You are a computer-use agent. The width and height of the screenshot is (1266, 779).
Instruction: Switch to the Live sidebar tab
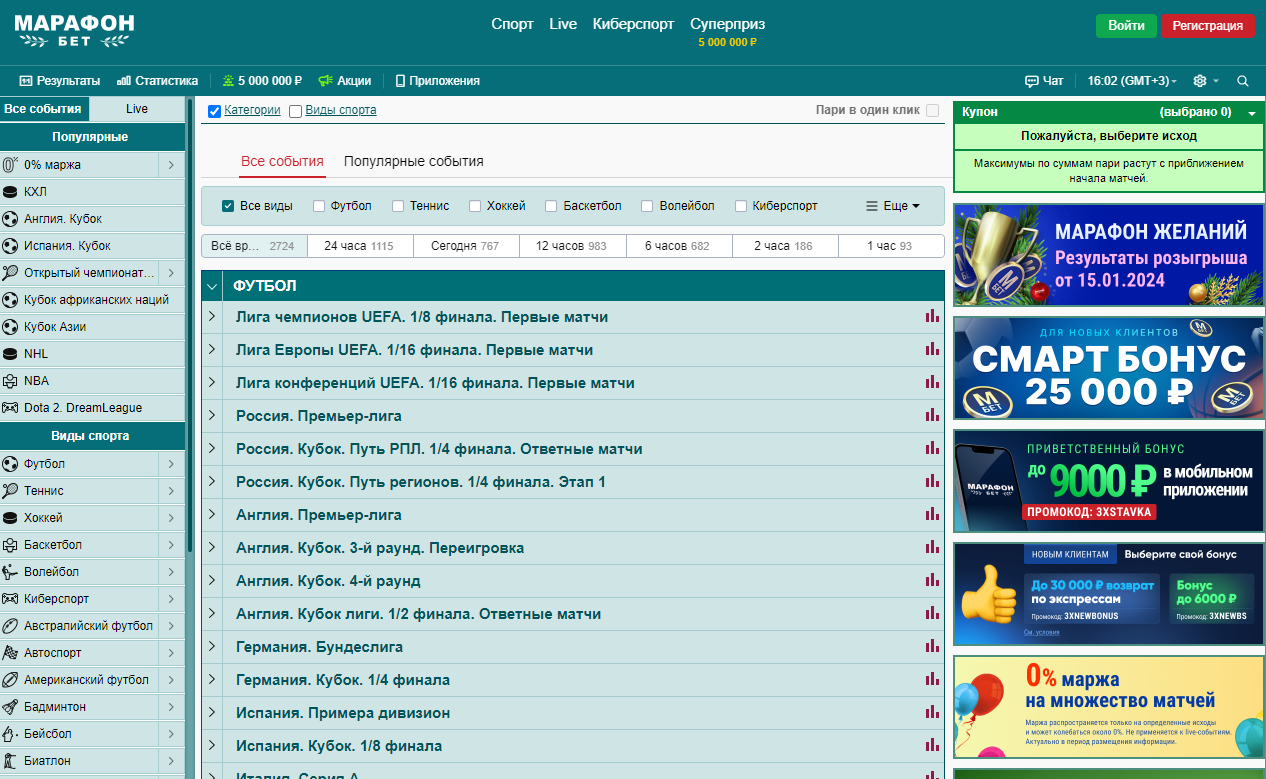click(x=137, y=109)
